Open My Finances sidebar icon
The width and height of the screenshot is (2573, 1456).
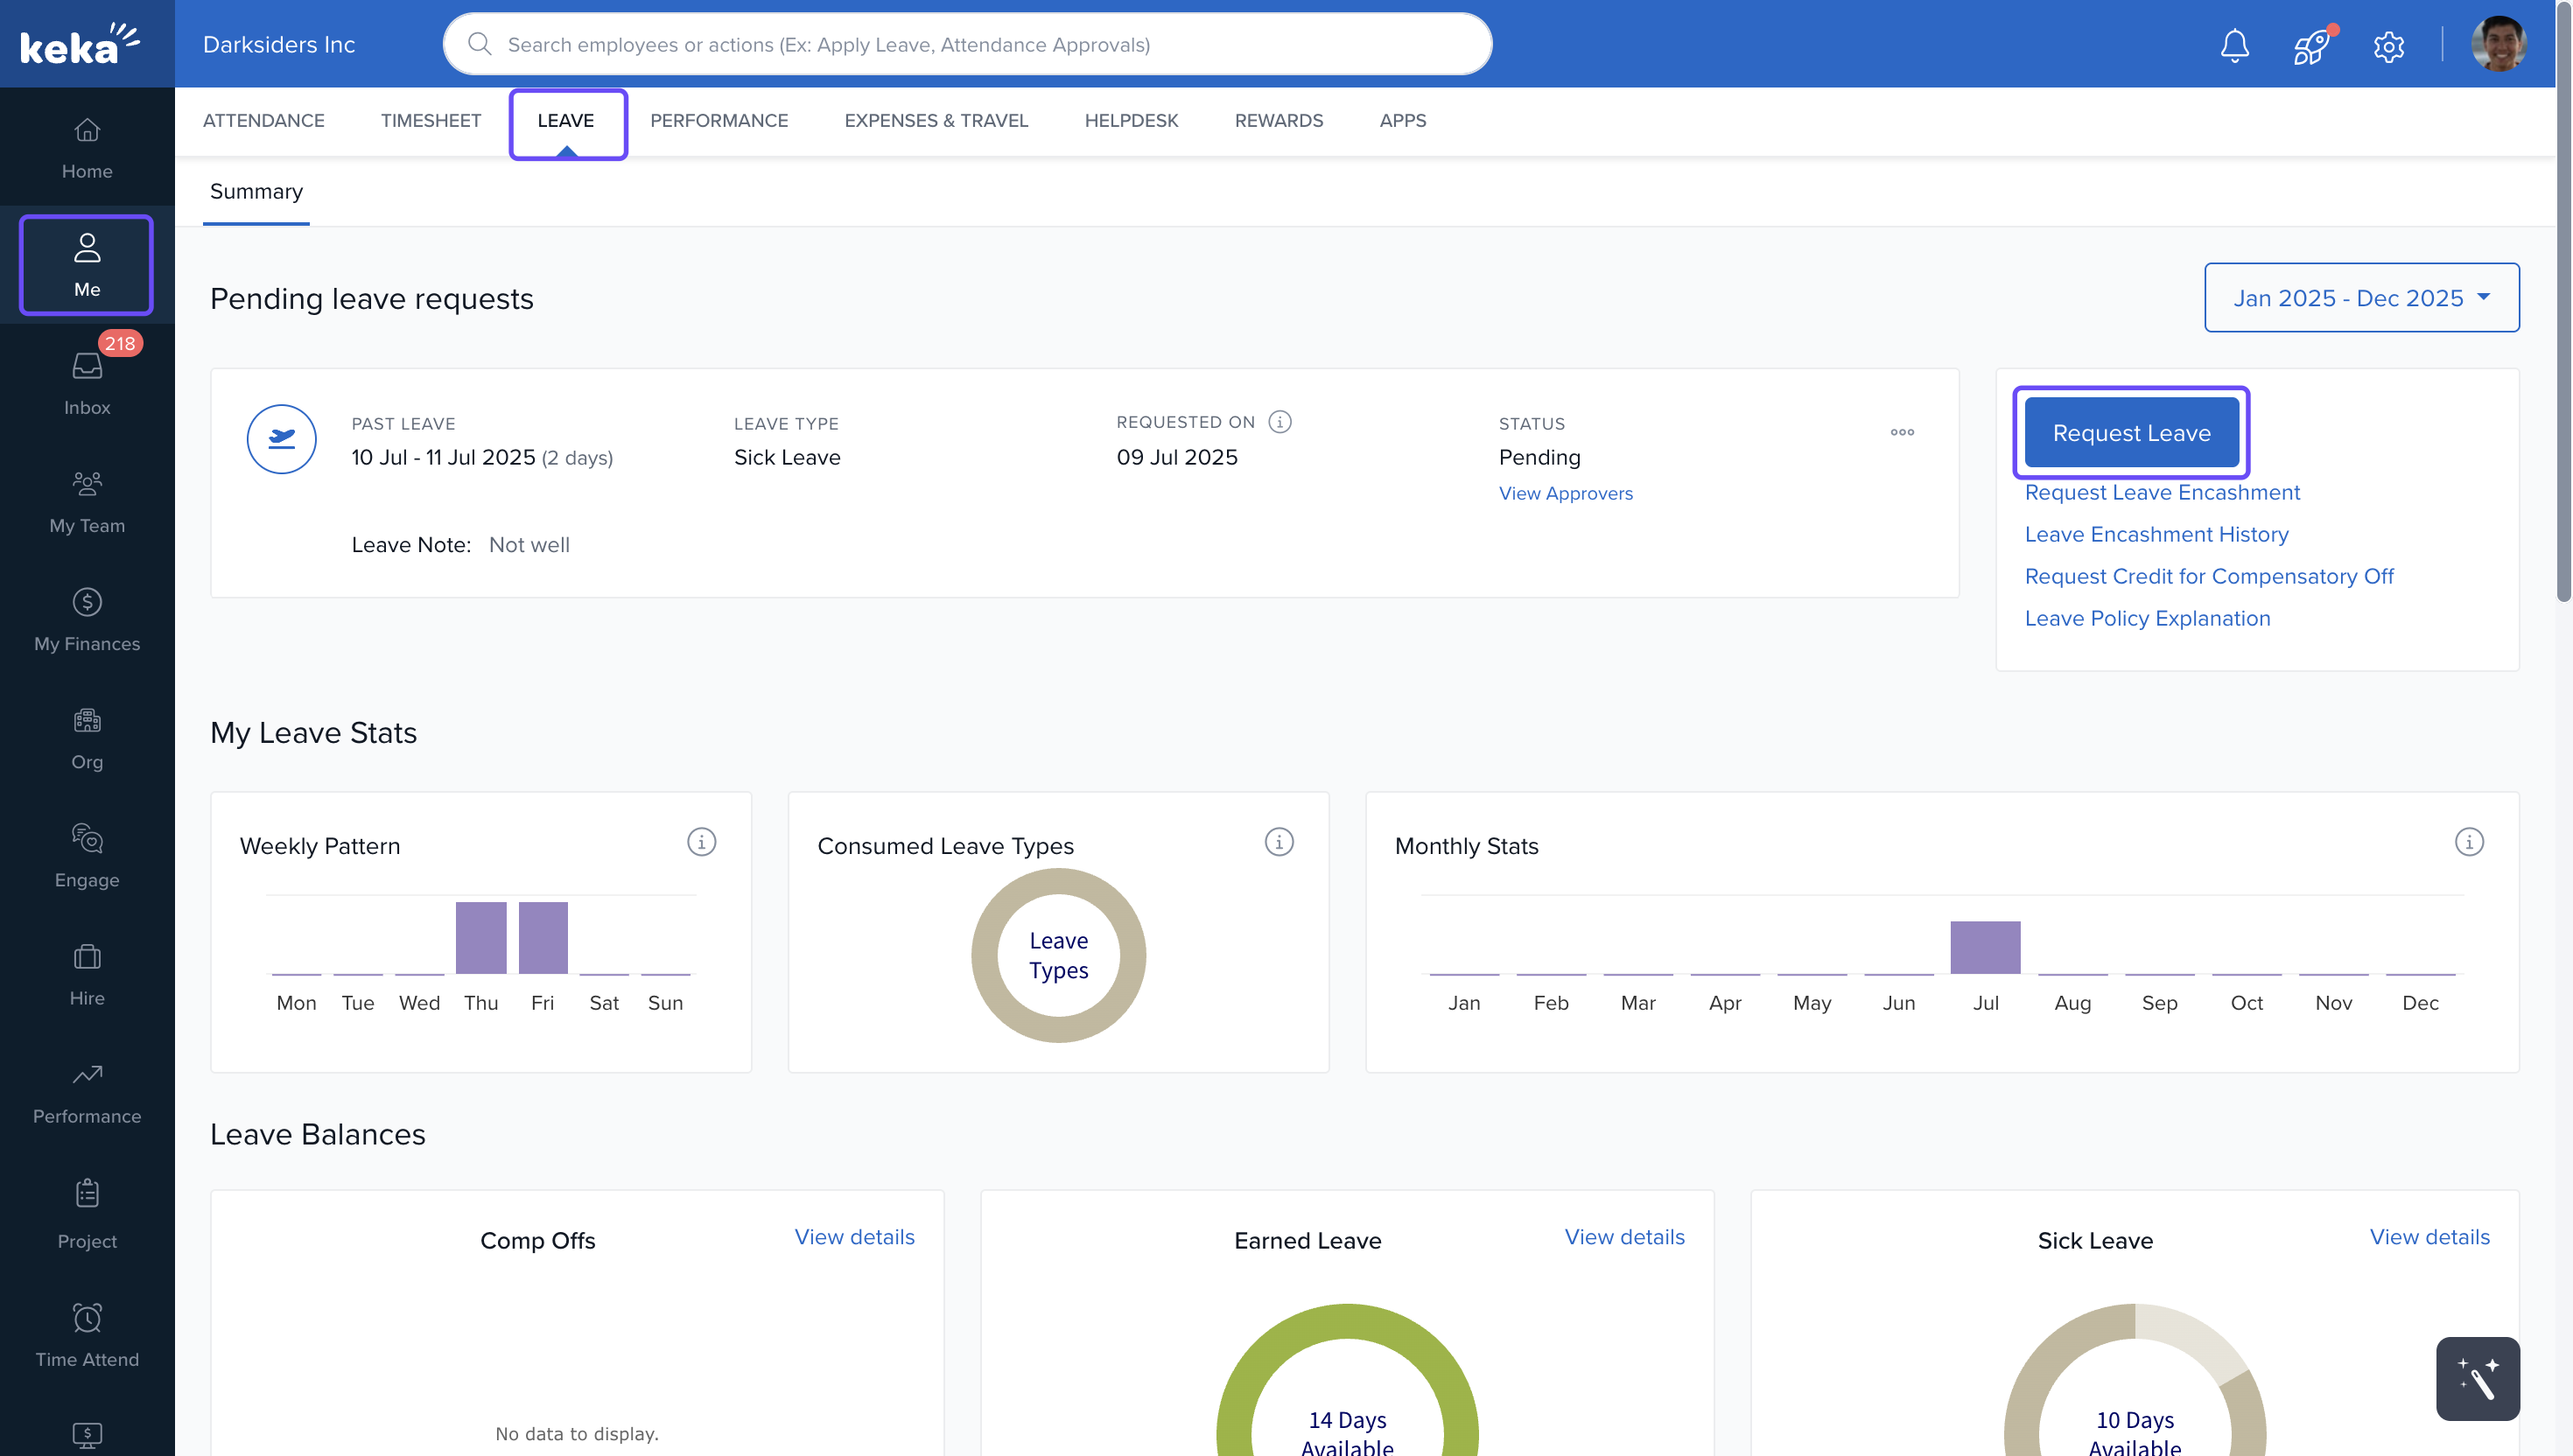[87, 620]
